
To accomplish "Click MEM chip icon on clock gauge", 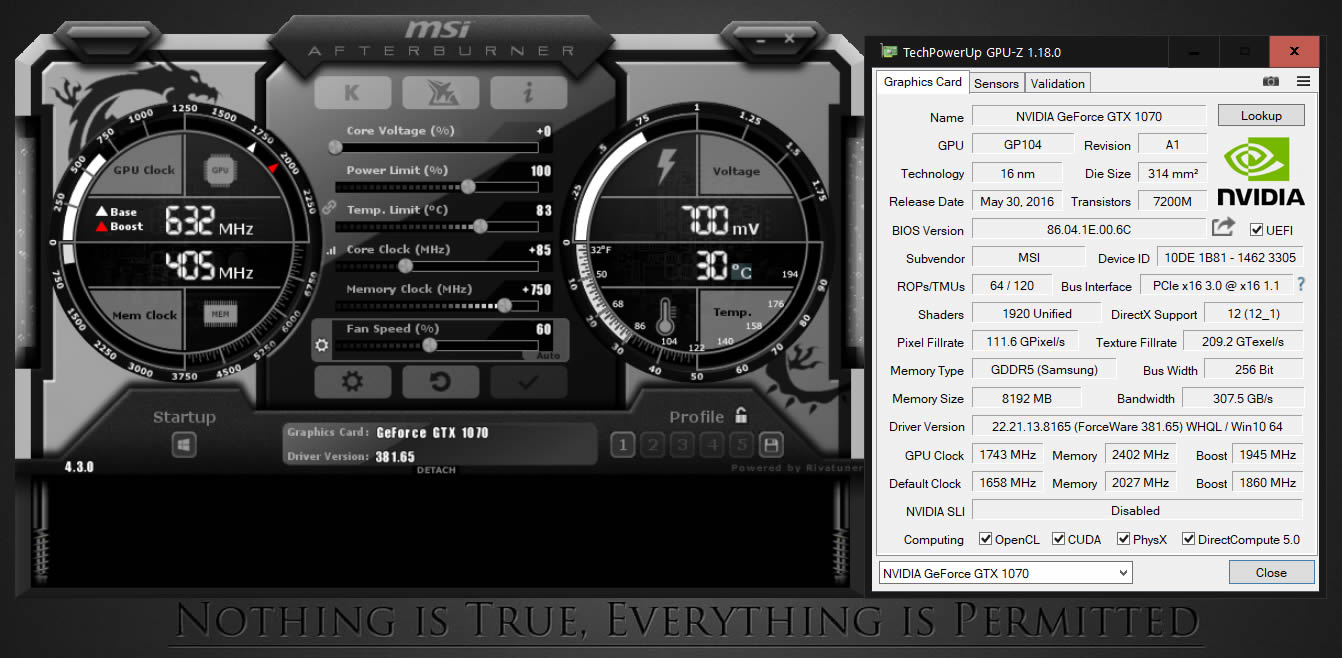I will point(221,314).
